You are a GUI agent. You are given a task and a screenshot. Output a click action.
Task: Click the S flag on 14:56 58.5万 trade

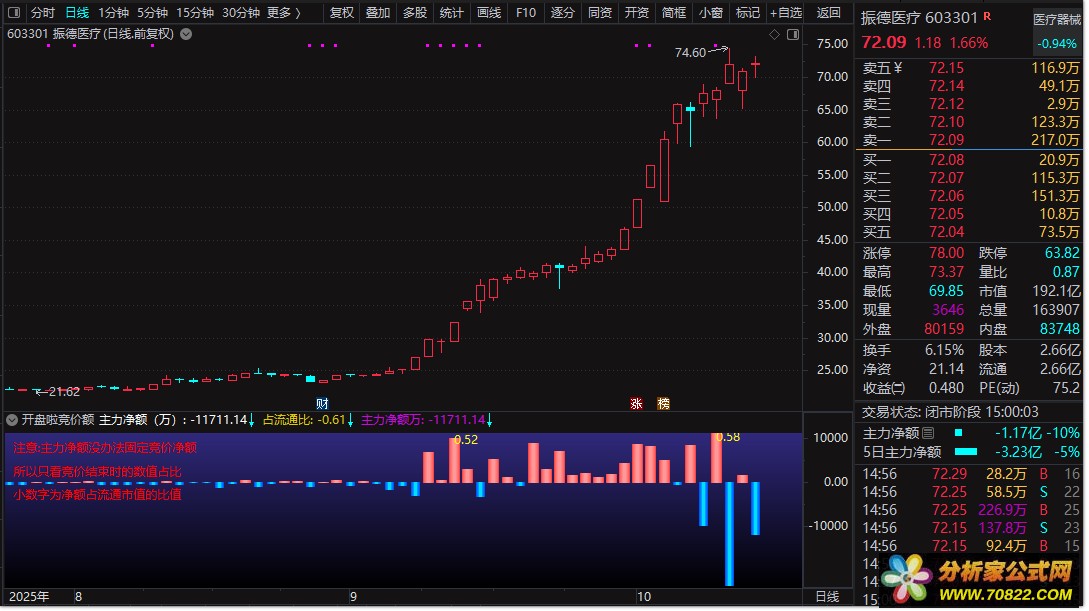pyautogui.click(x=1044, y=492)
